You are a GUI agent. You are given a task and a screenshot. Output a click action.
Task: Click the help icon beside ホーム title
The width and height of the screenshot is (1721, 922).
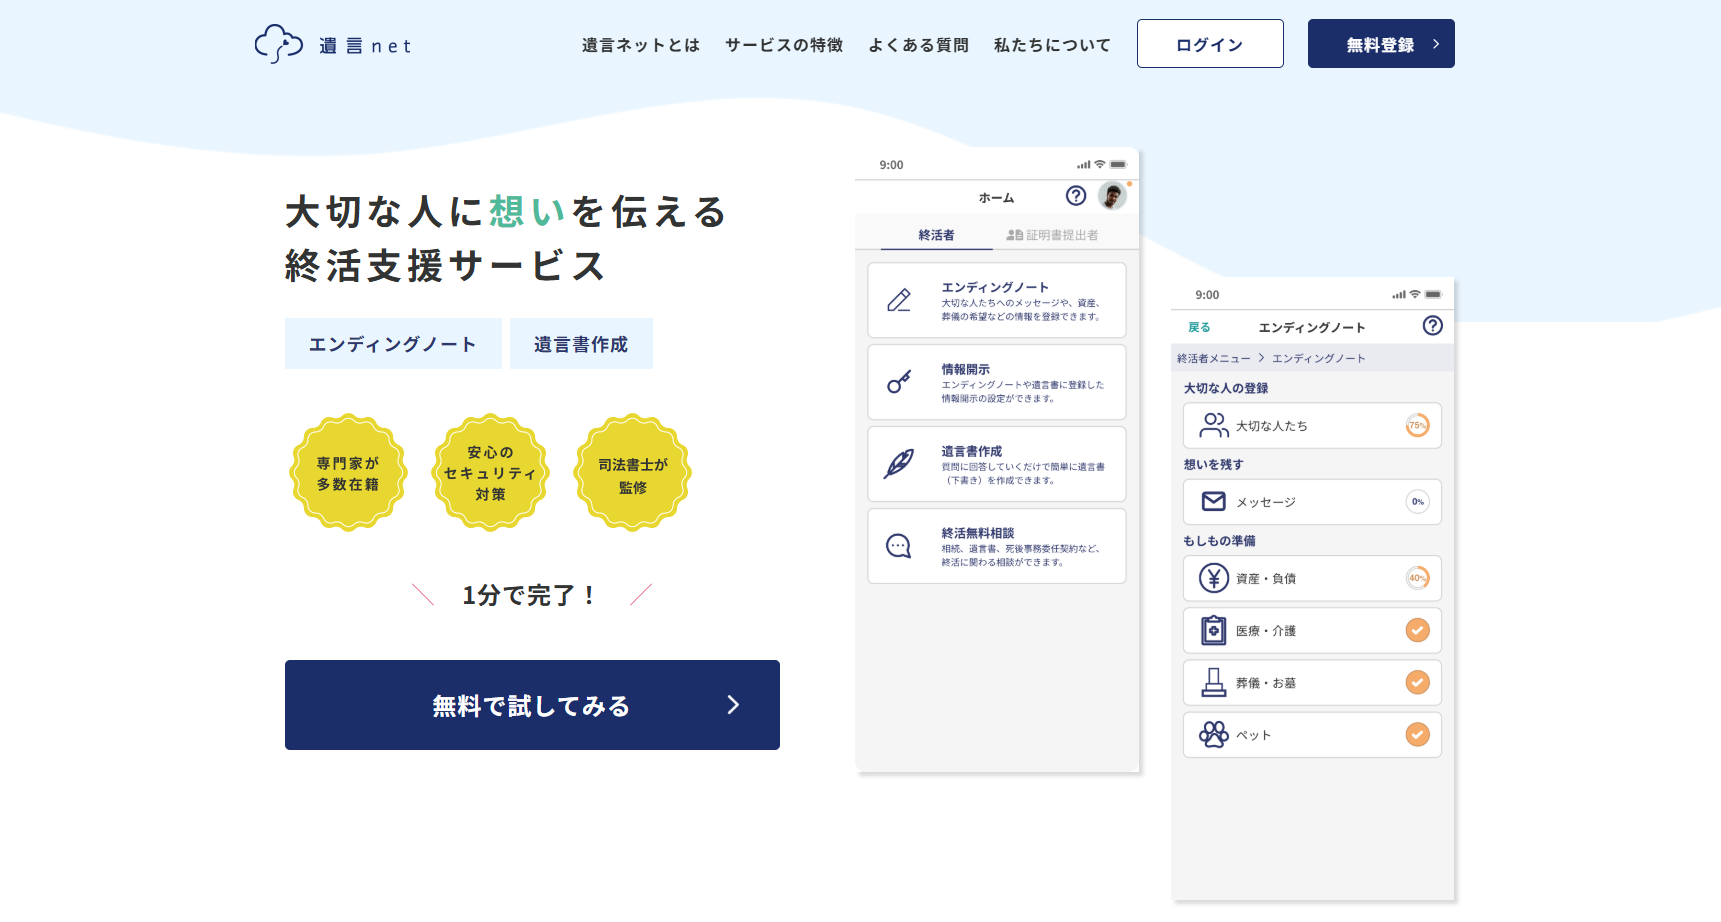pos(1076,196)
